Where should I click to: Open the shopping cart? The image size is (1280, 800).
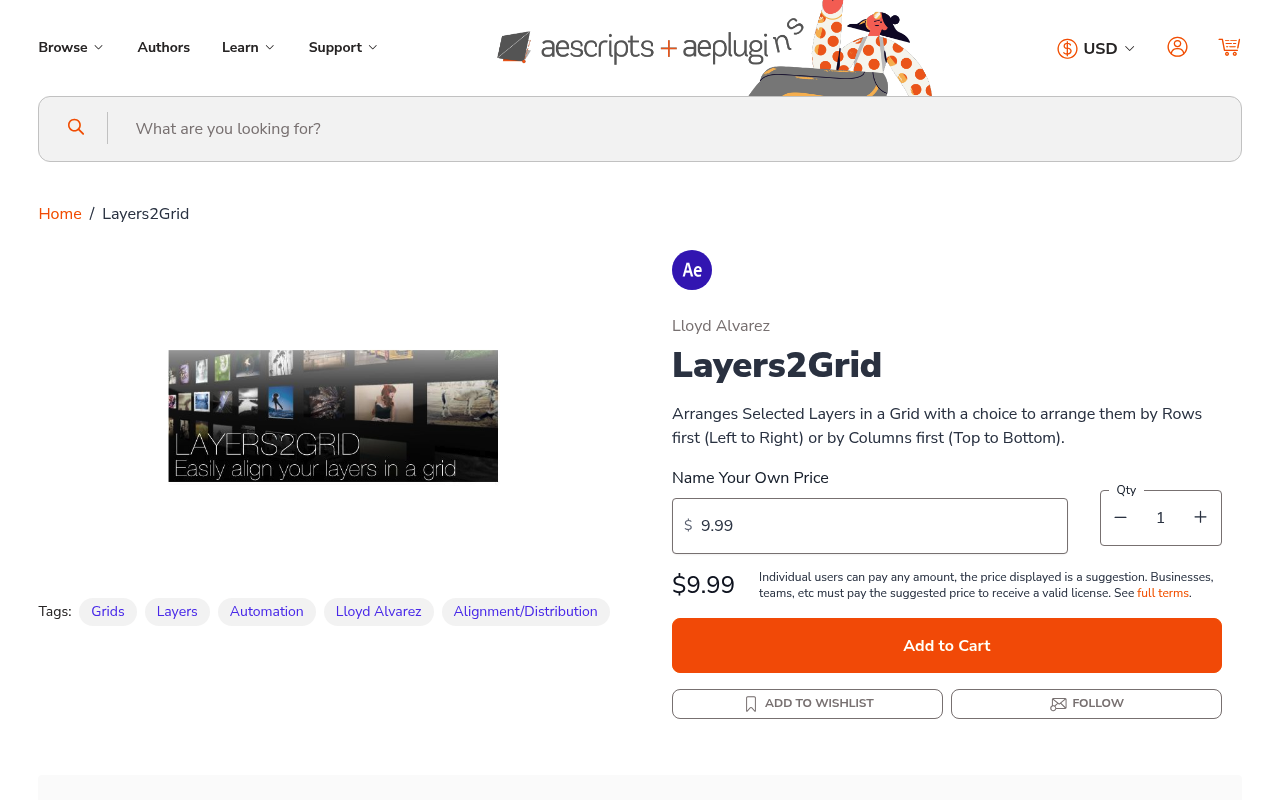pos(1229,46)
